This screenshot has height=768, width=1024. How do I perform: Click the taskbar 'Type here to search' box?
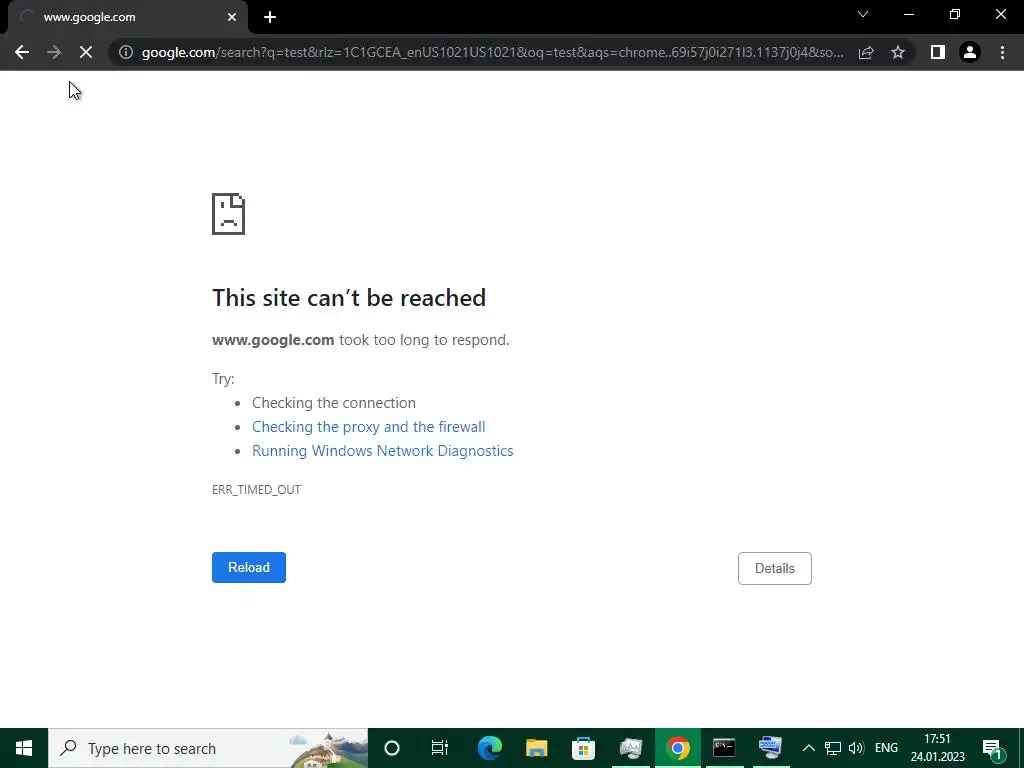tap(208, 748)
